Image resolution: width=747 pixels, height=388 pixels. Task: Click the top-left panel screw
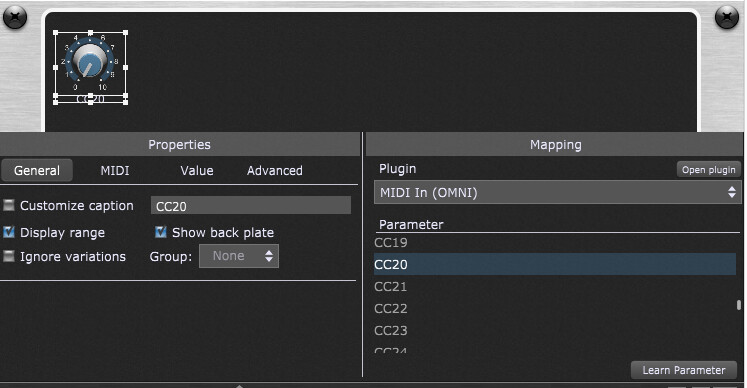[x=15, y=17]
